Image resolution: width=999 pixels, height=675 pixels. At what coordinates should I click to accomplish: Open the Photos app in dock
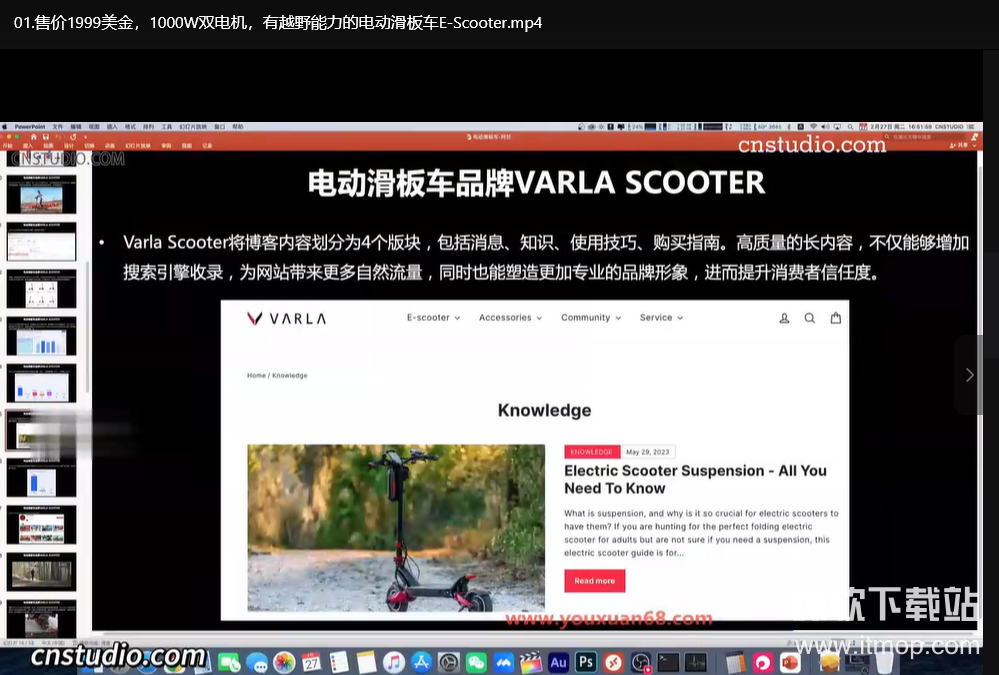click(284, 663)
